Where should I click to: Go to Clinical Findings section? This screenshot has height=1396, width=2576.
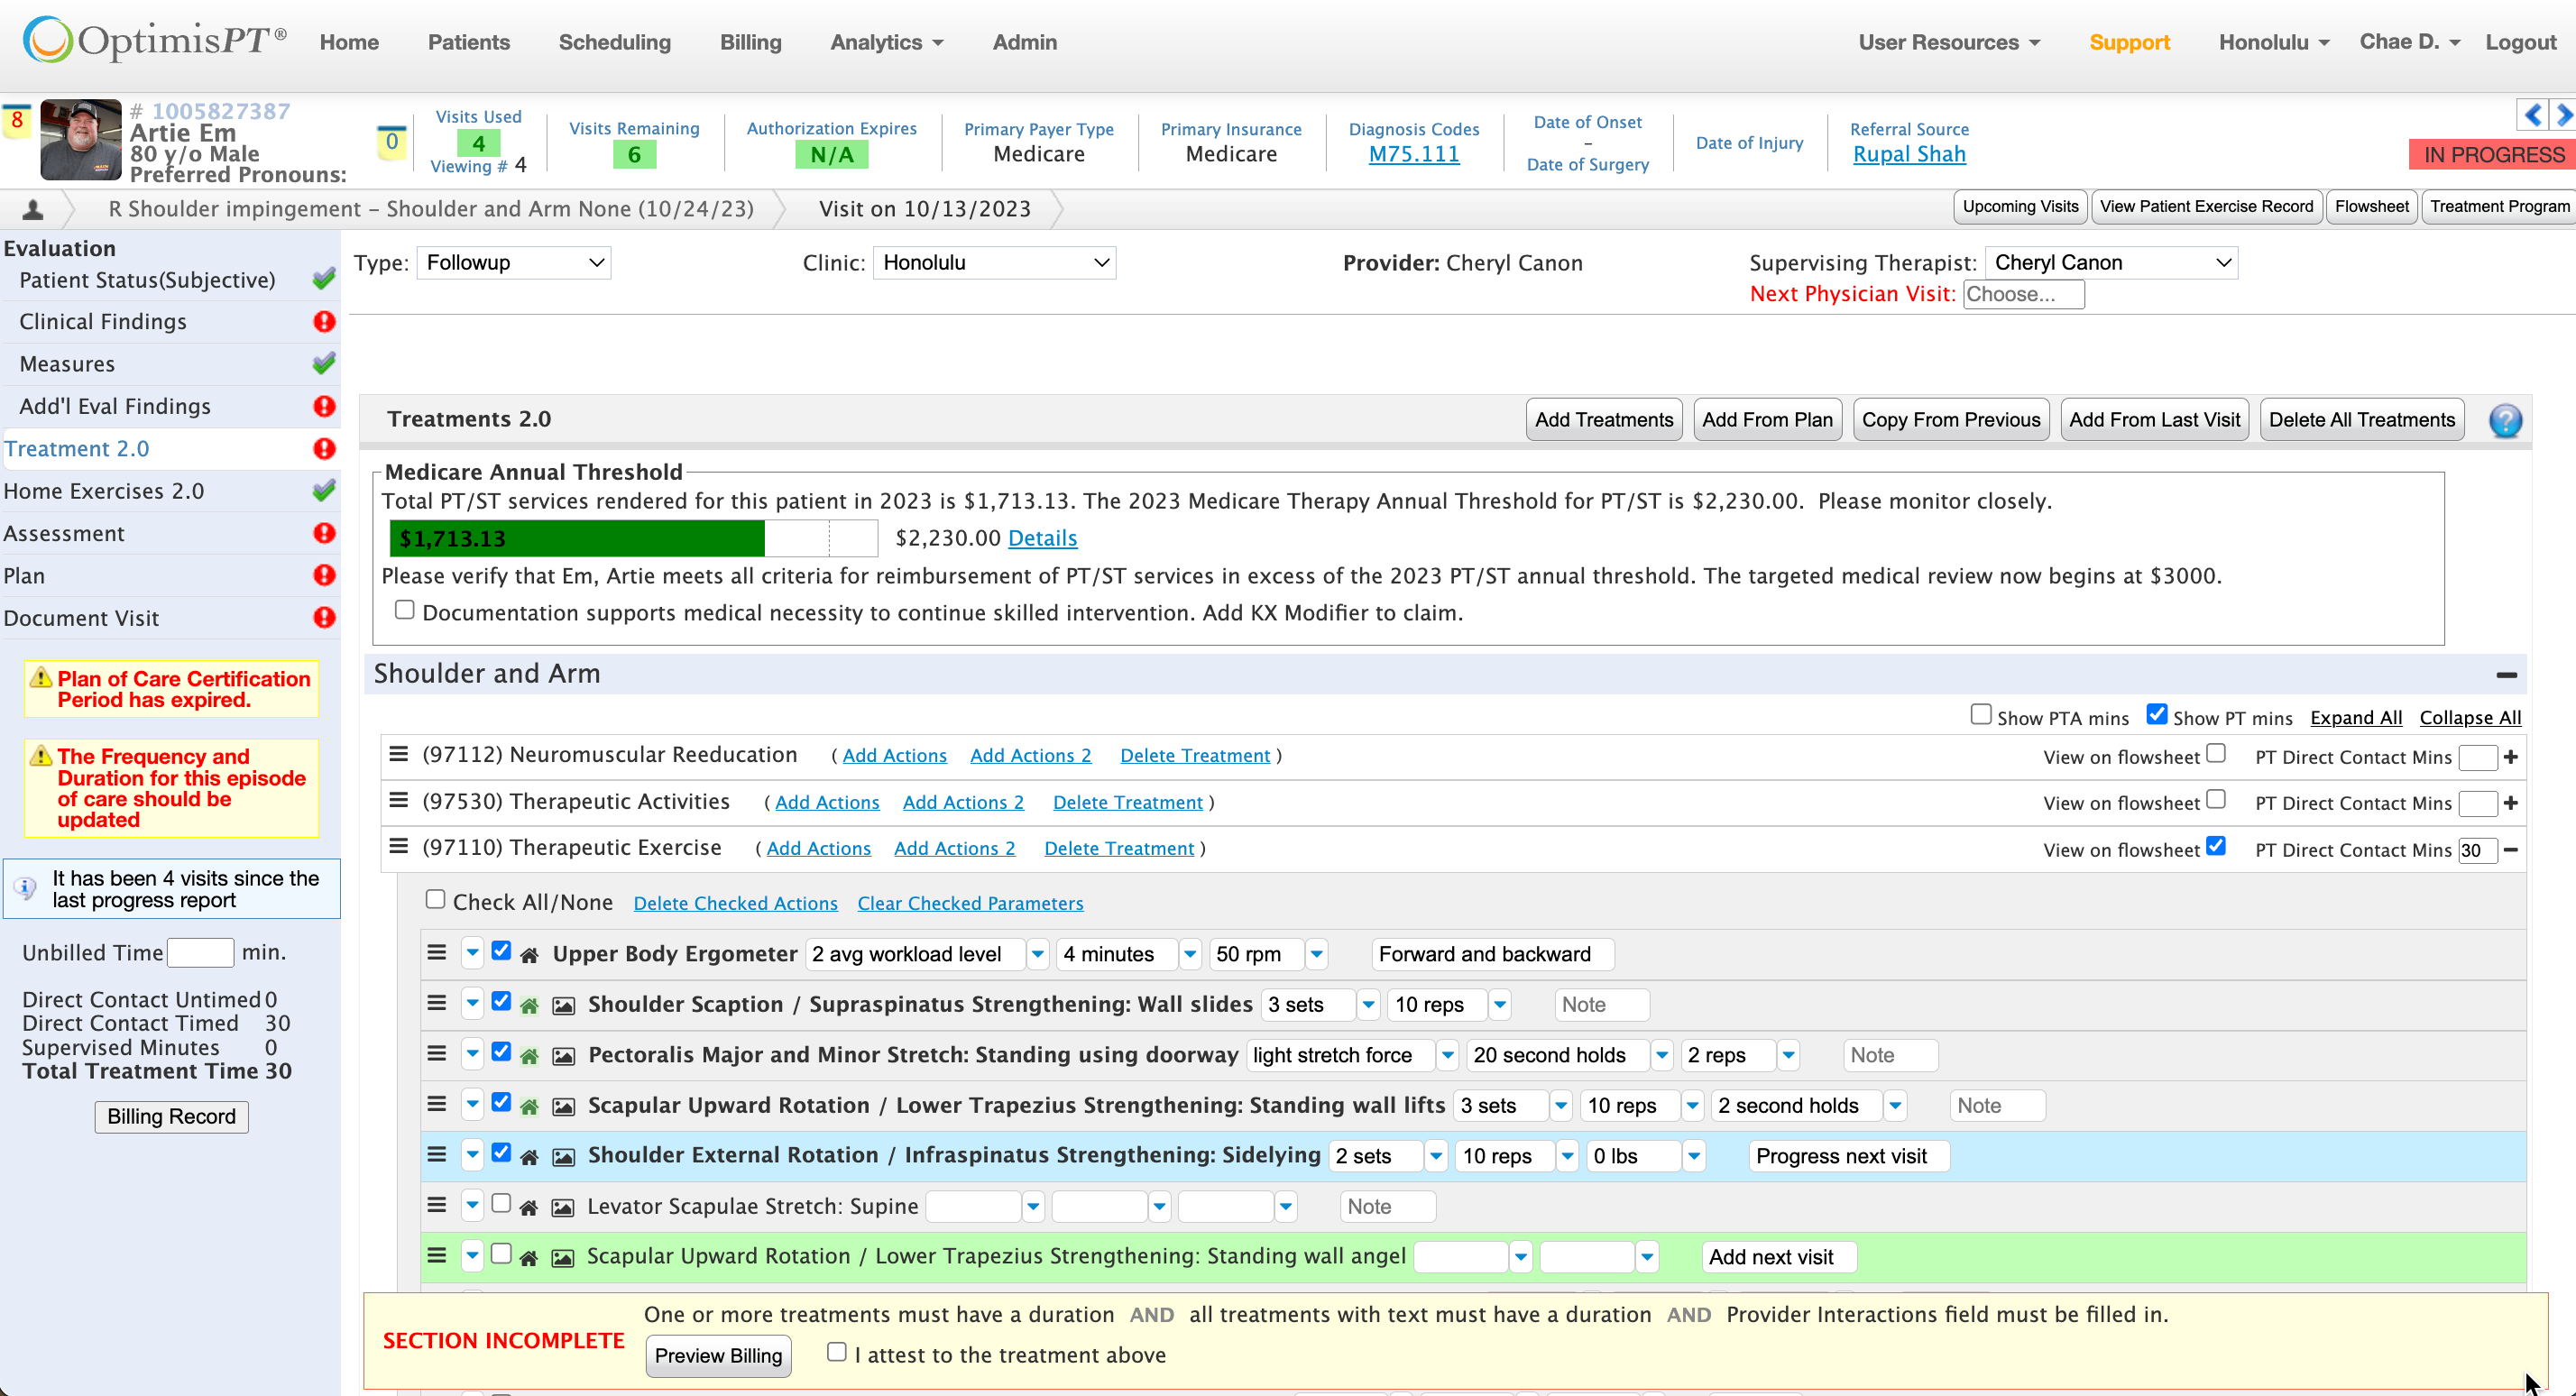pyautogui.click(x=103, y=322)
